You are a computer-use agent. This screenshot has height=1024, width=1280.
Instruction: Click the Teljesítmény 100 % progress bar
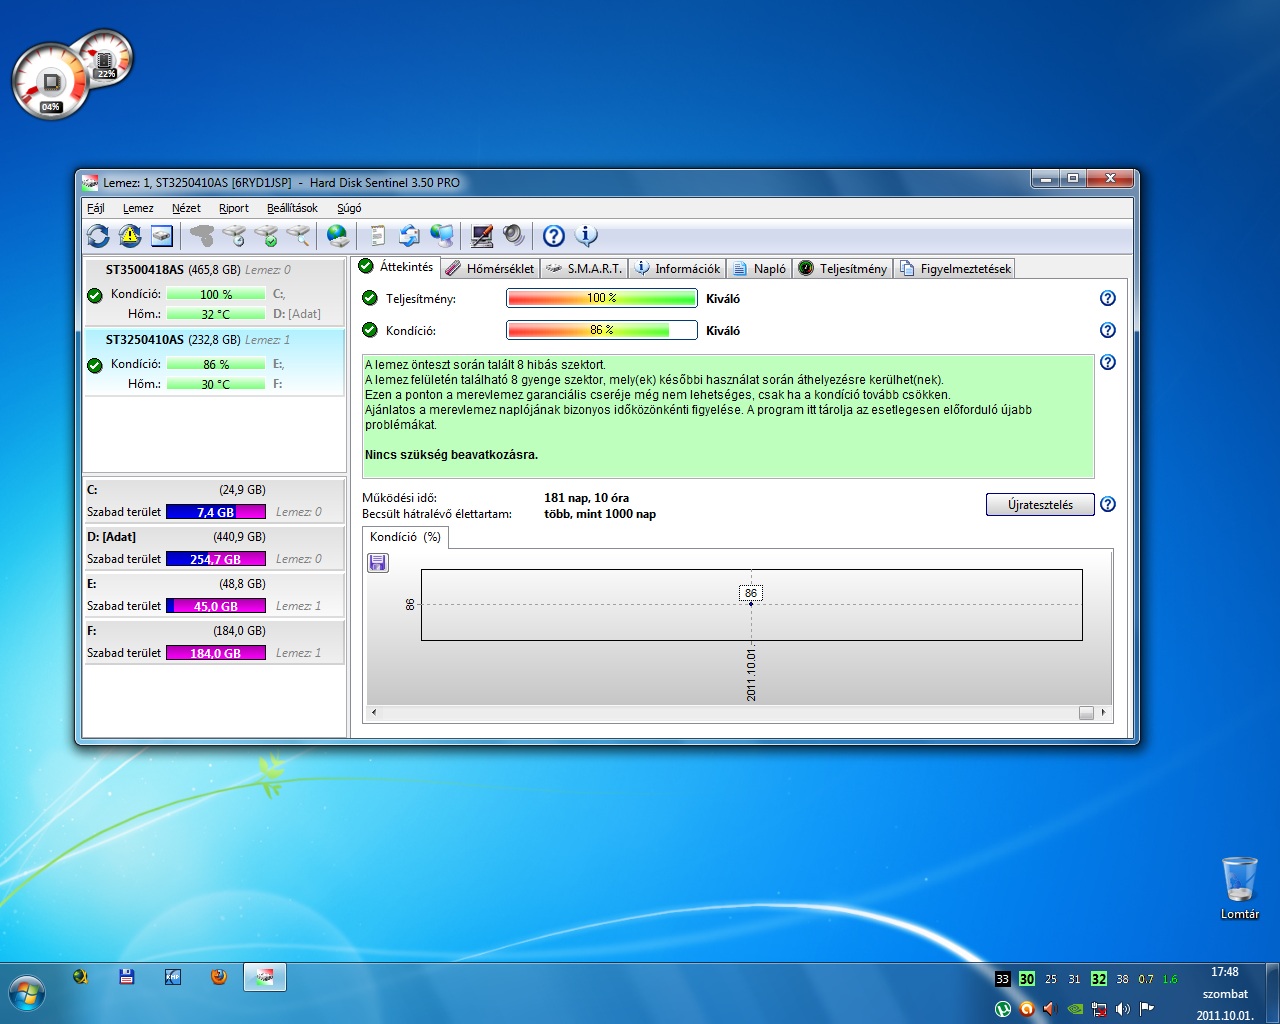point(601,298)
